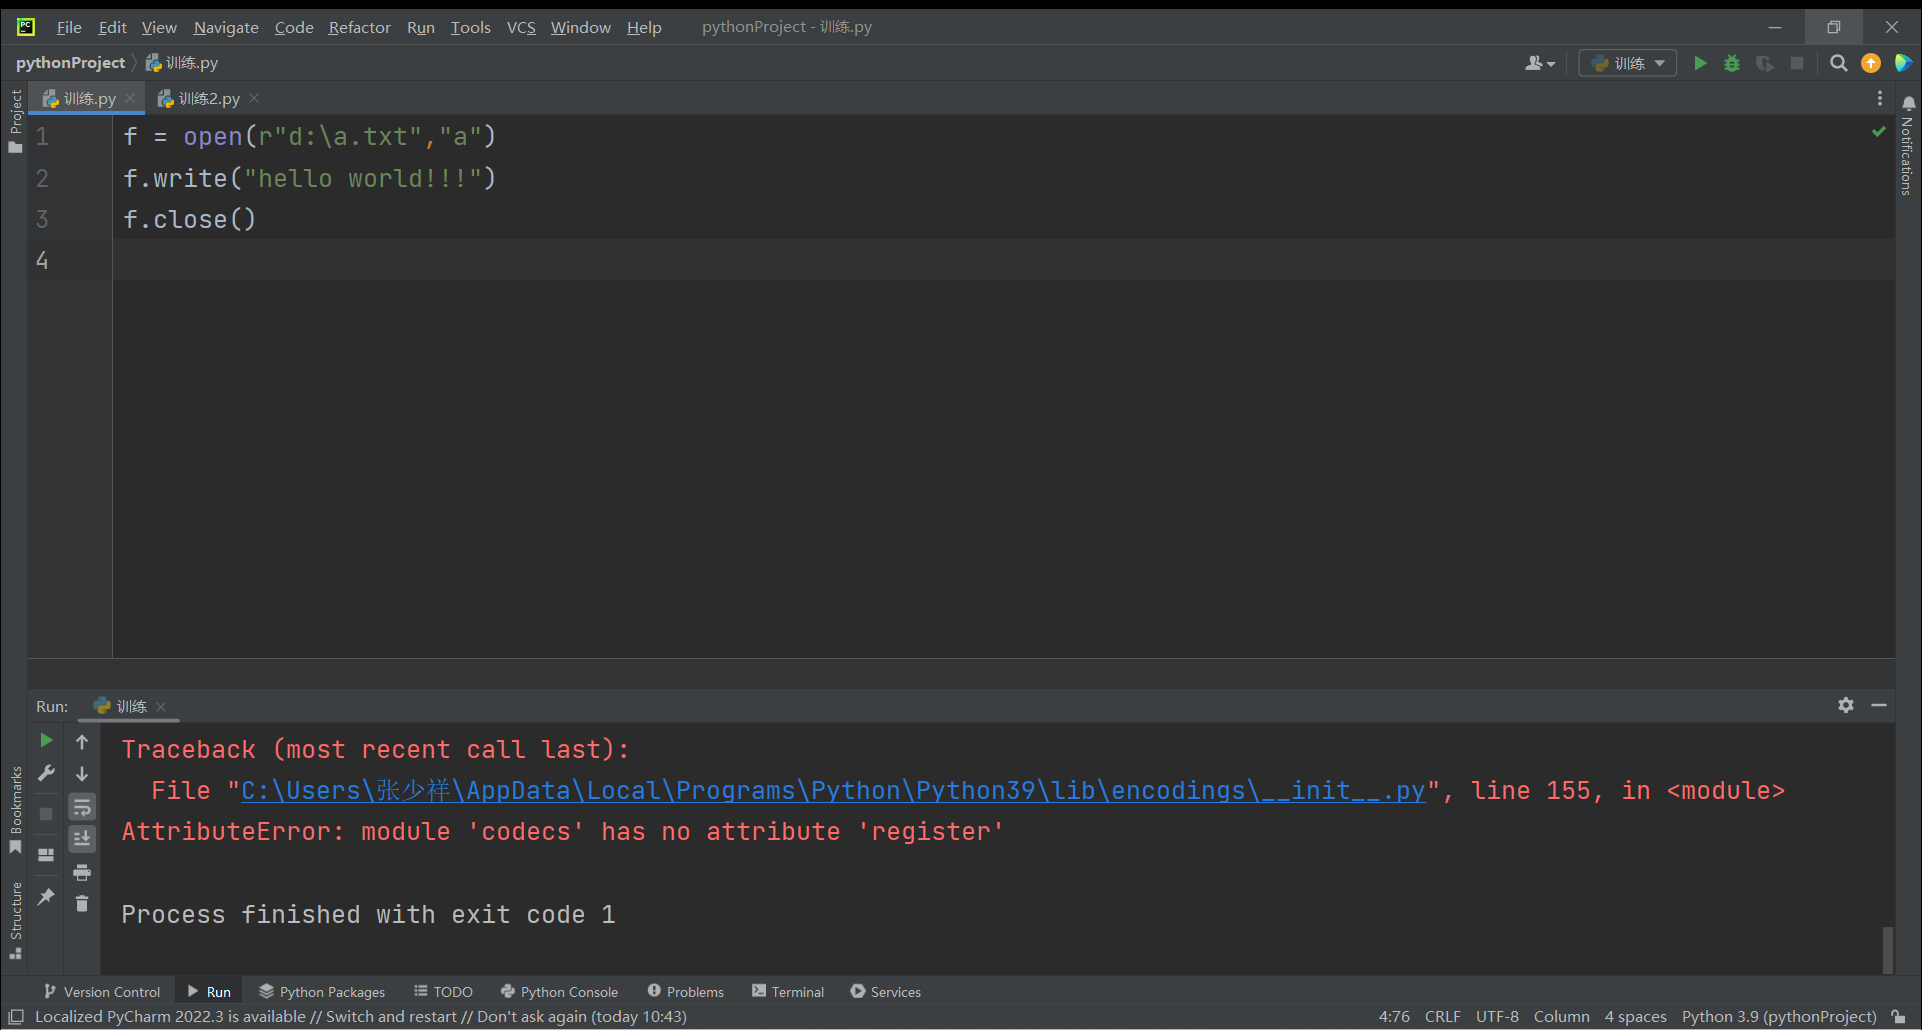Open line:column 4:76 go-to widget
Image resolution: width=1922 pixels, height=1030 pixels.
[1394, 1016]
